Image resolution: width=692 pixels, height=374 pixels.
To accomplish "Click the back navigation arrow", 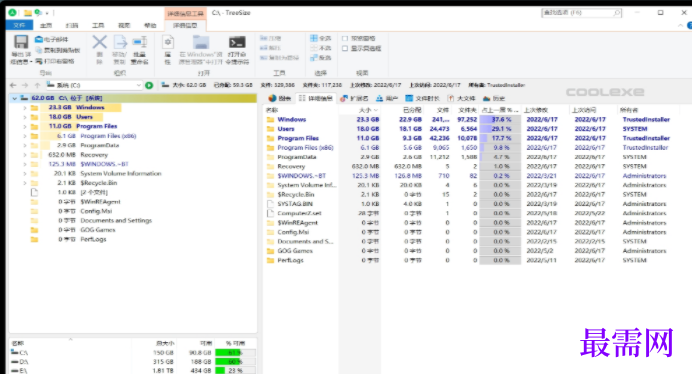I will pyautogui.click(x=13, y=85).
